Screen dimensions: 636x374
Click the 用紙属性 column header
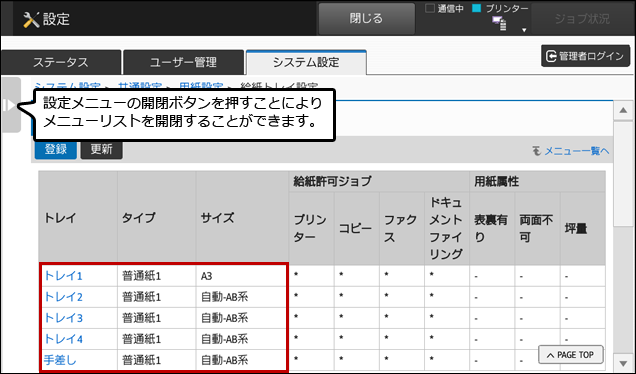537,181
